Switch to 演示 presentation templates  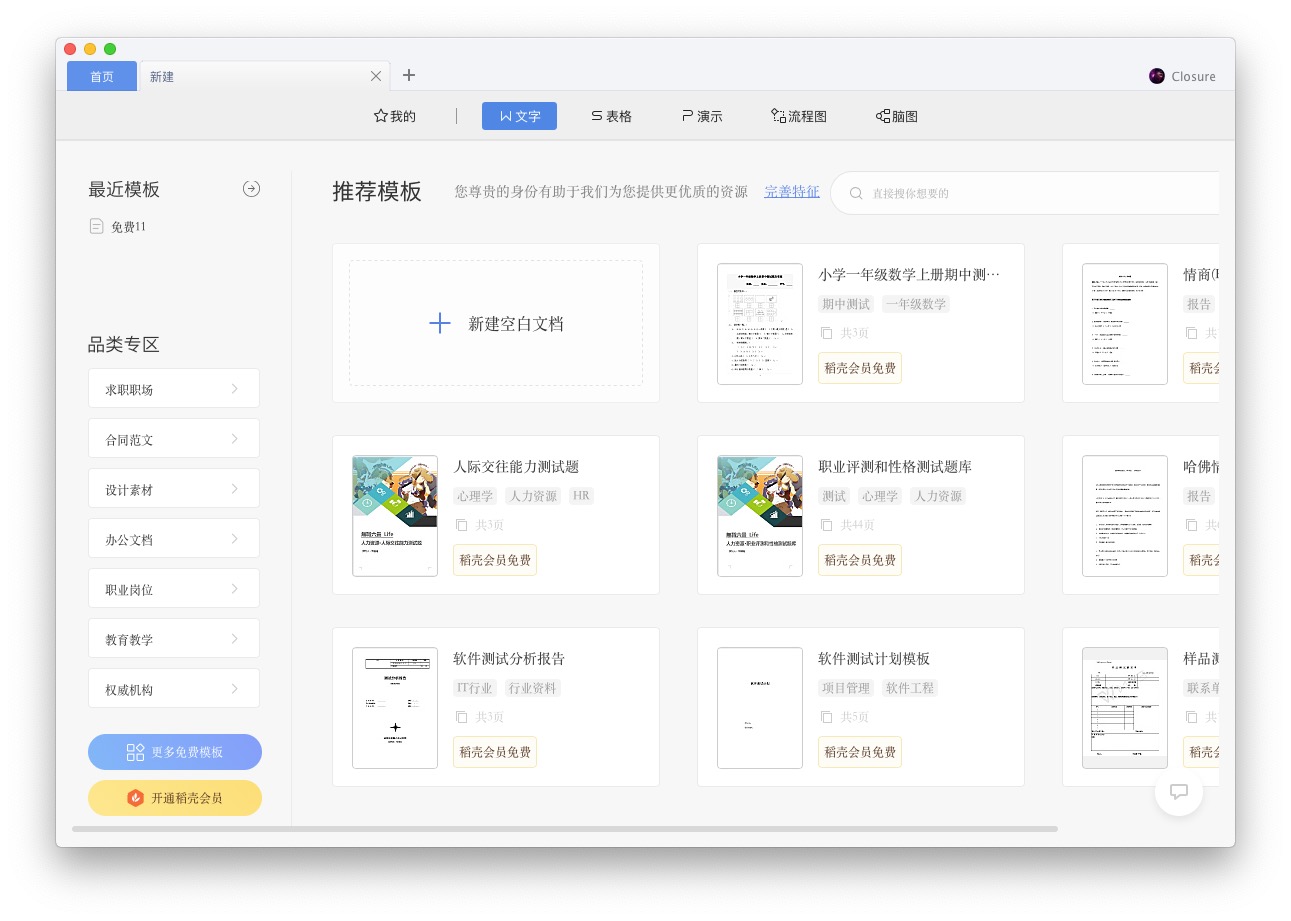(x=701, y=115)
